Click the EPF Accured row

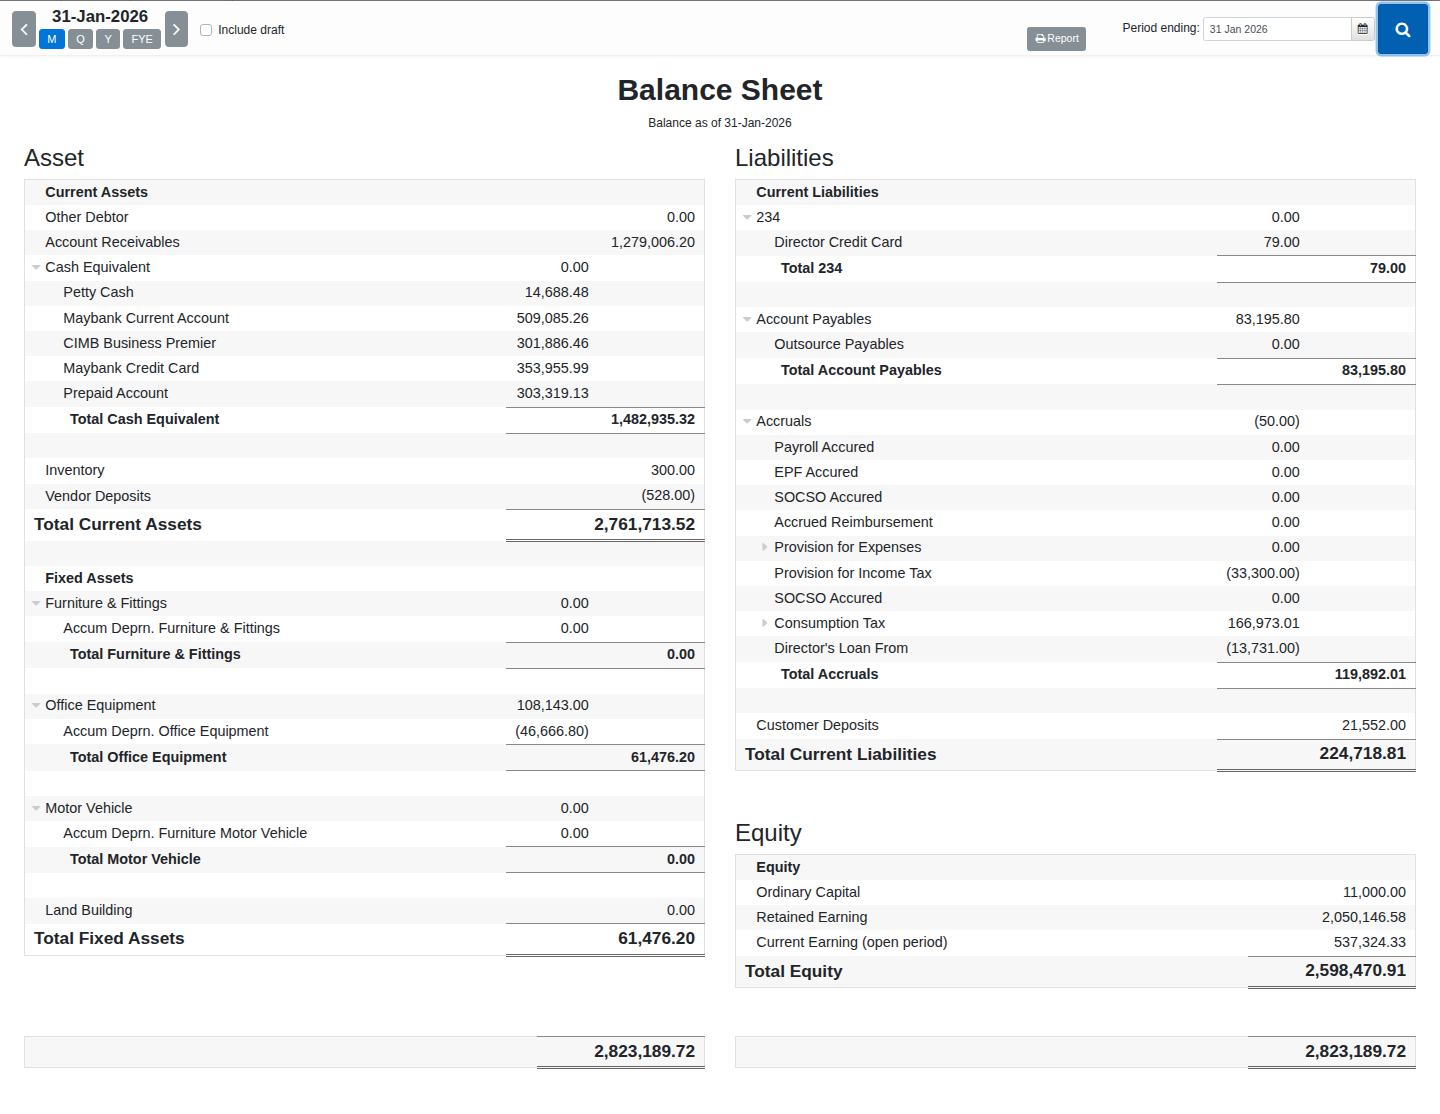(1075, 472)
